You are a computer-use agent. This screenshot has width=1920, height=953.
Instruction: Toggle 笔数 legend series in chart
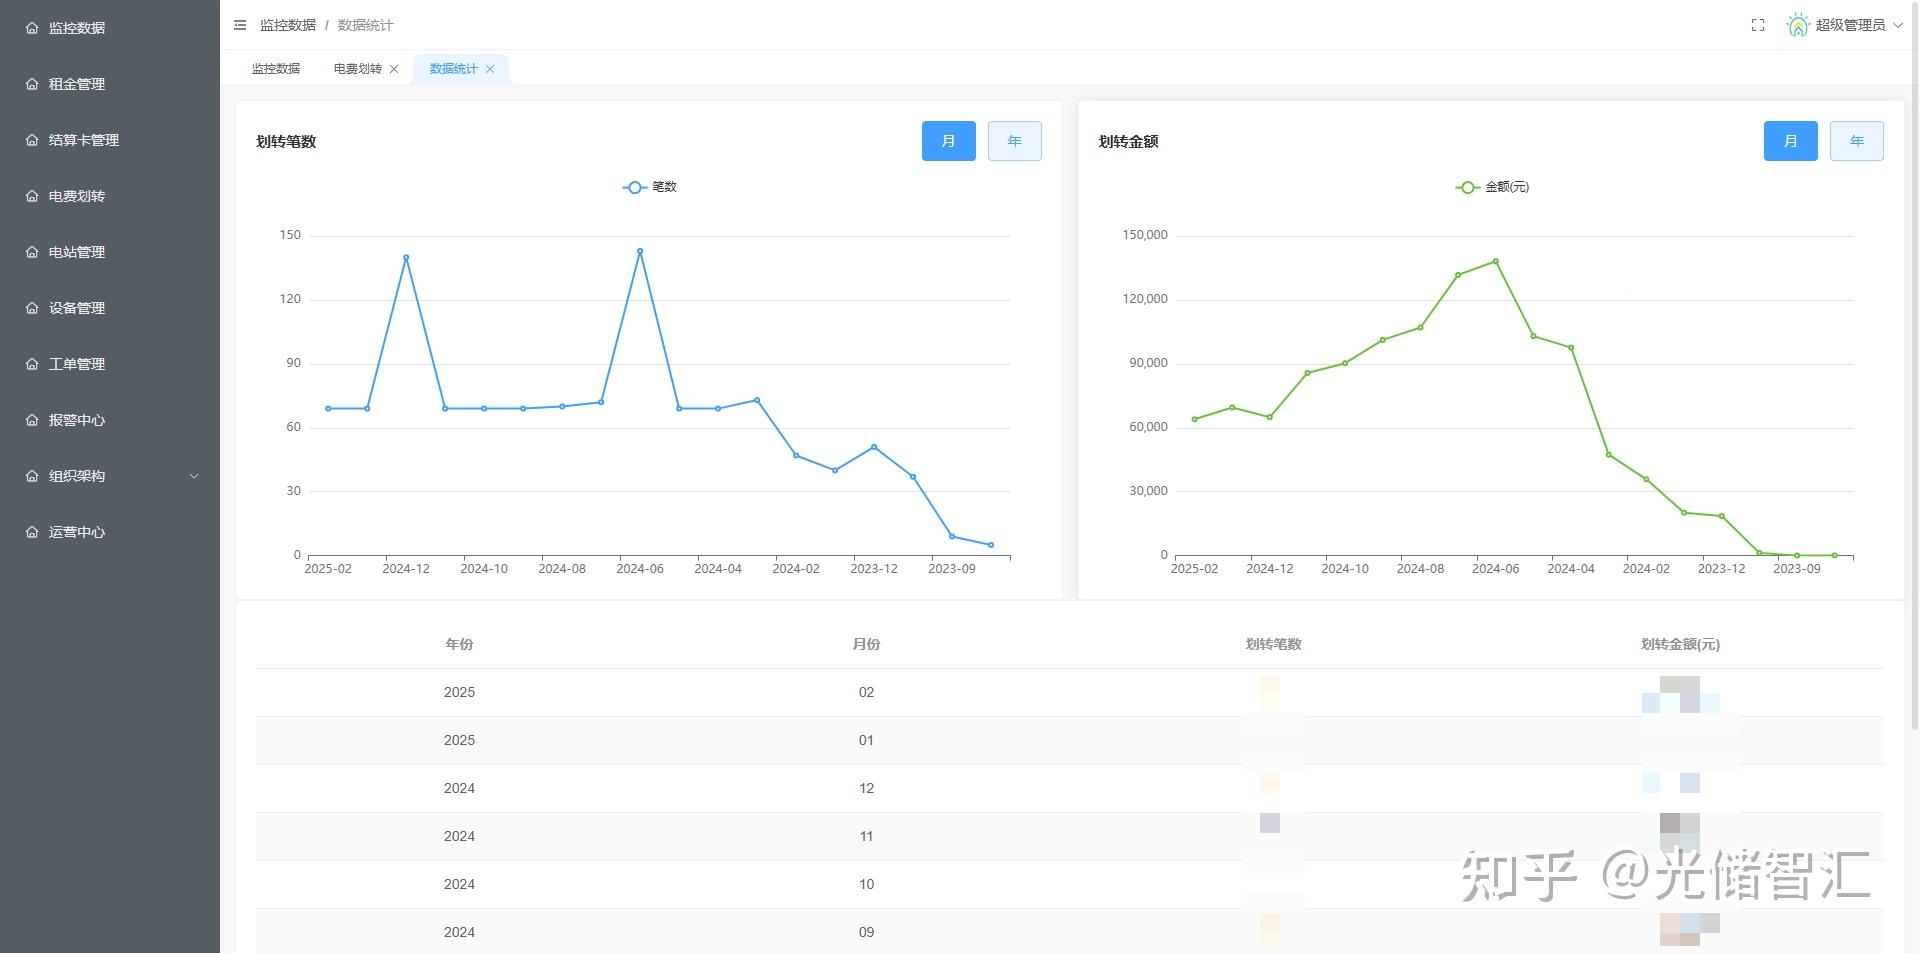tap(650, 187)
